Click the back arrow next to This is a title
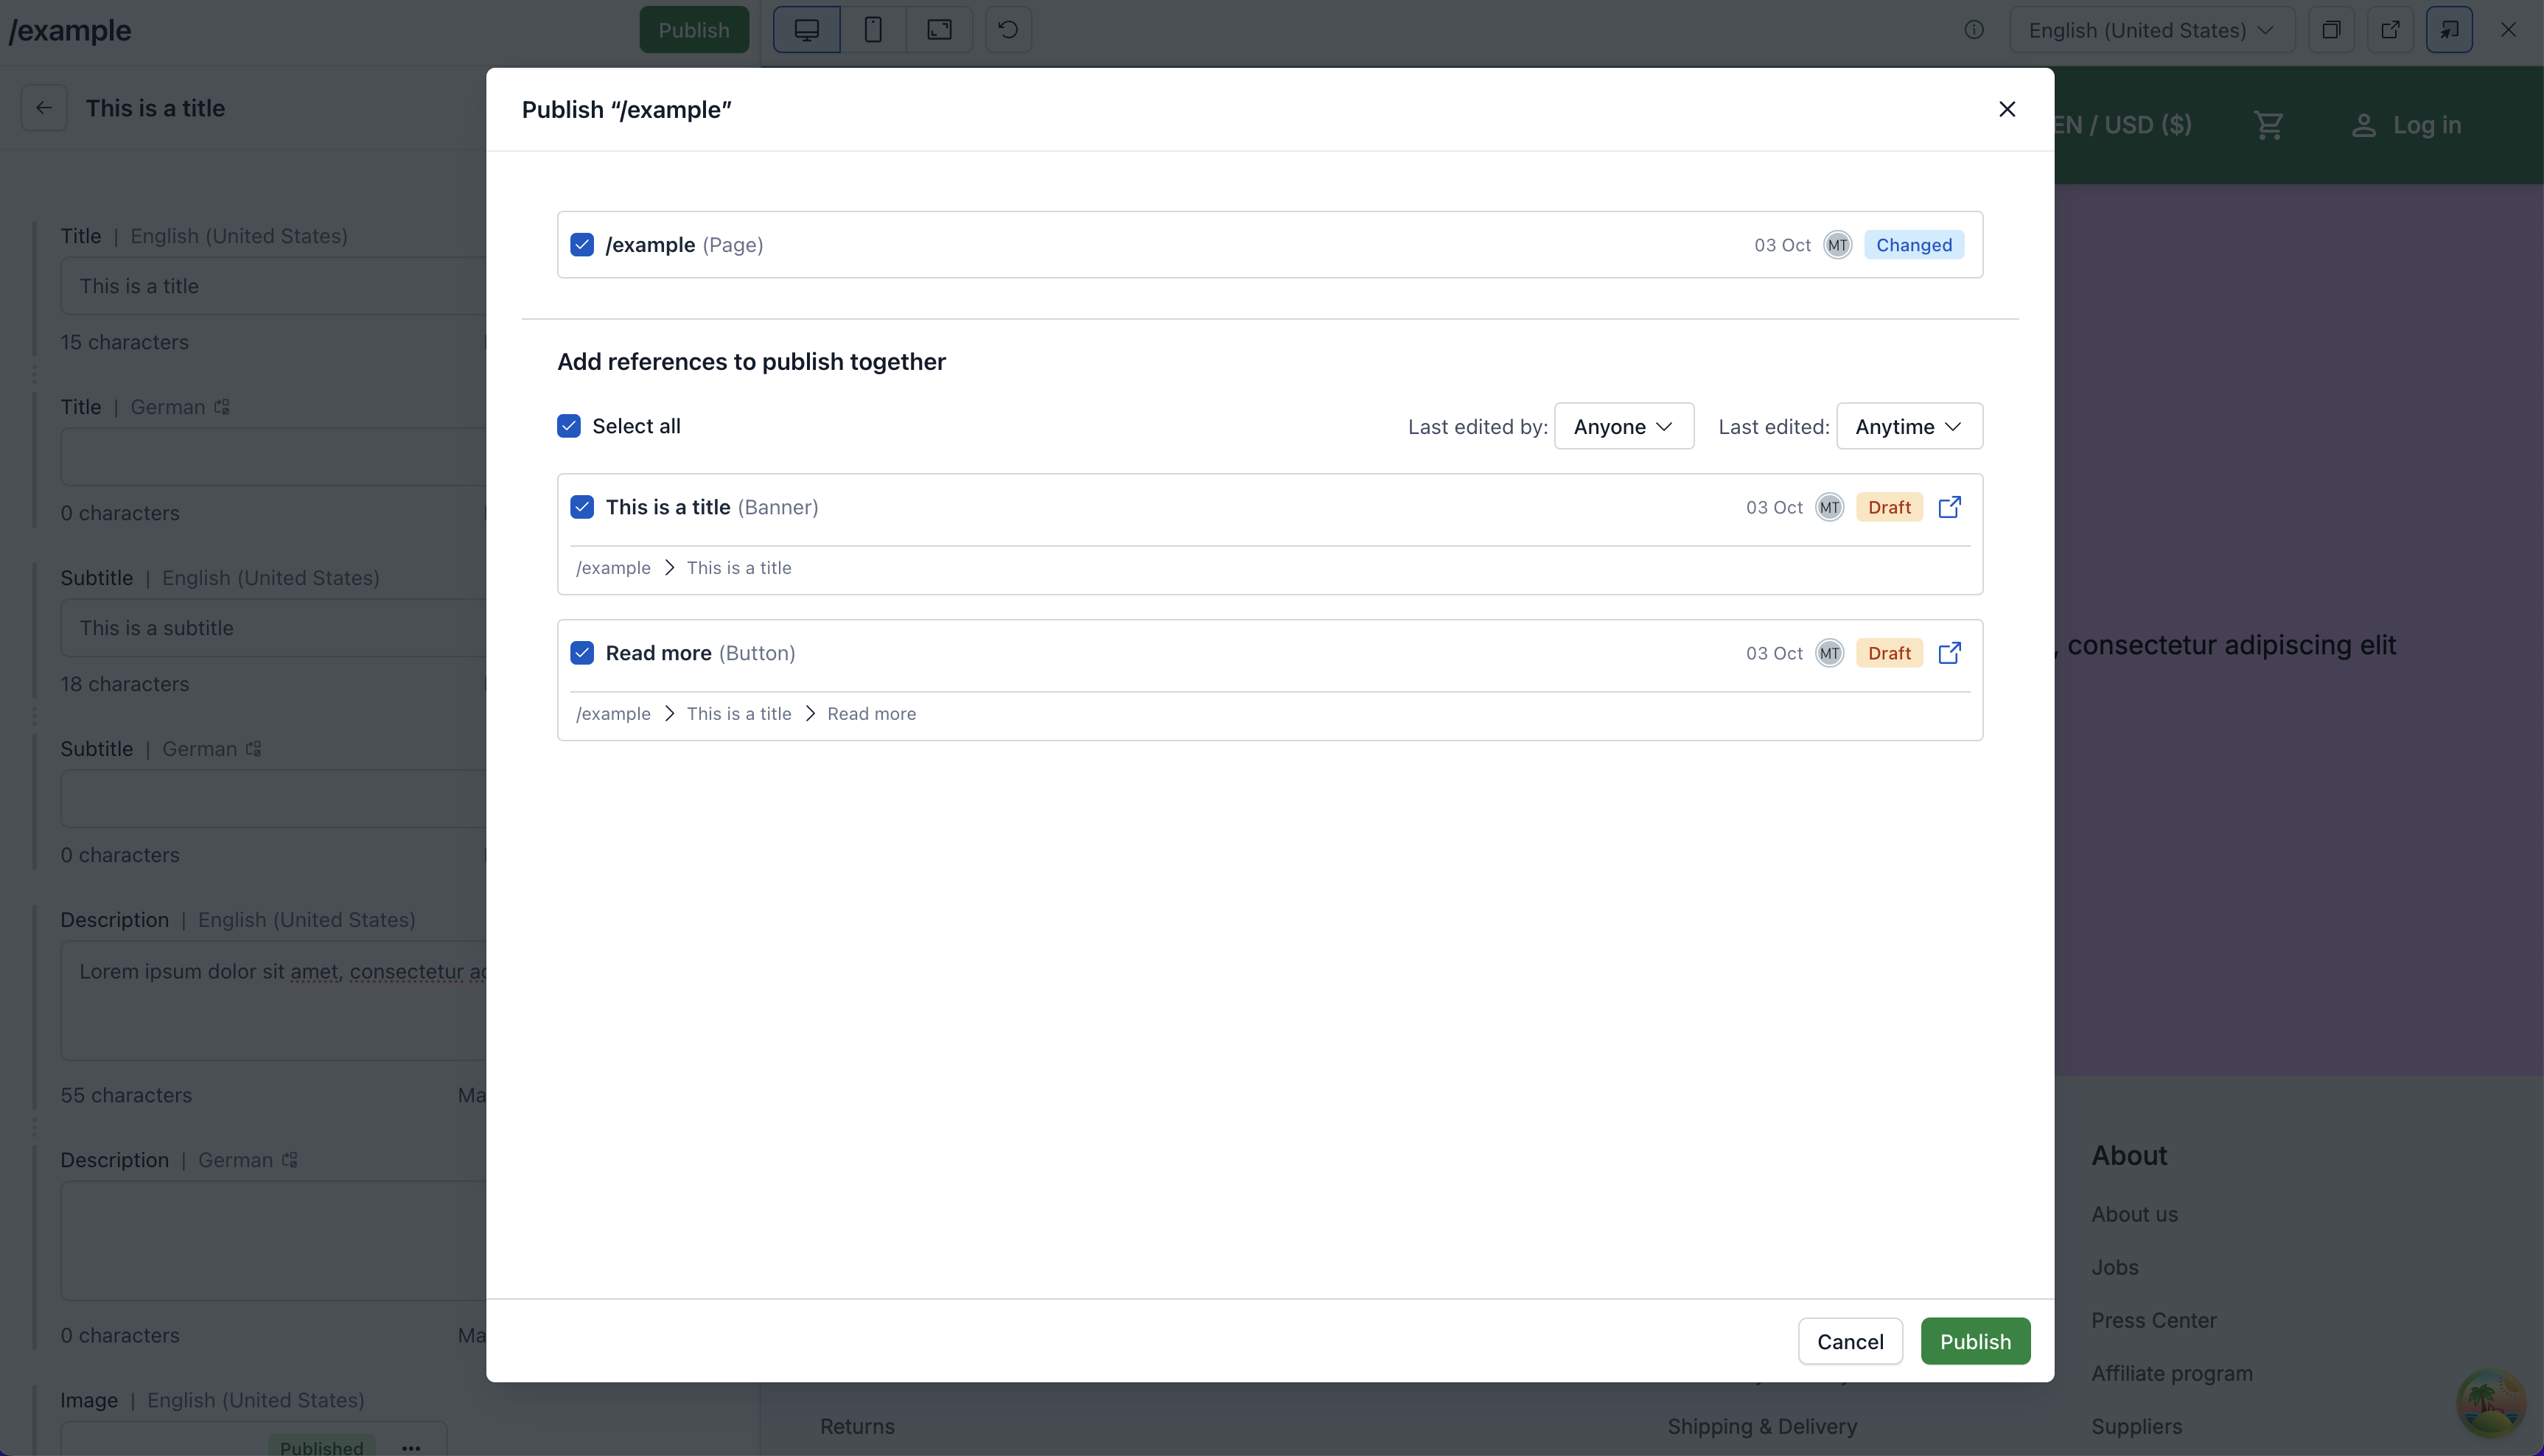Screen dimensions: 2544x1456 tap(44, 108)
